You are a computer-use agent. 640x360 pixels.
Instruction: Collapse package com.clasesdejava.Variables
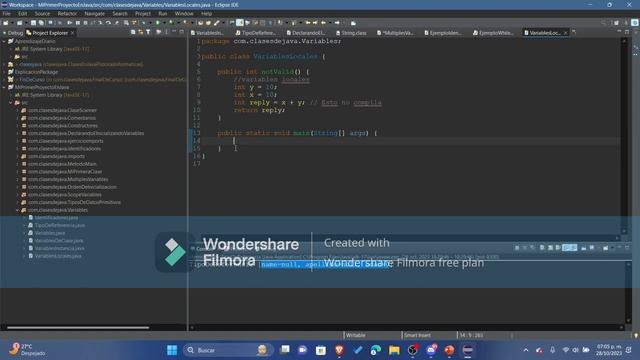(18, 210)
